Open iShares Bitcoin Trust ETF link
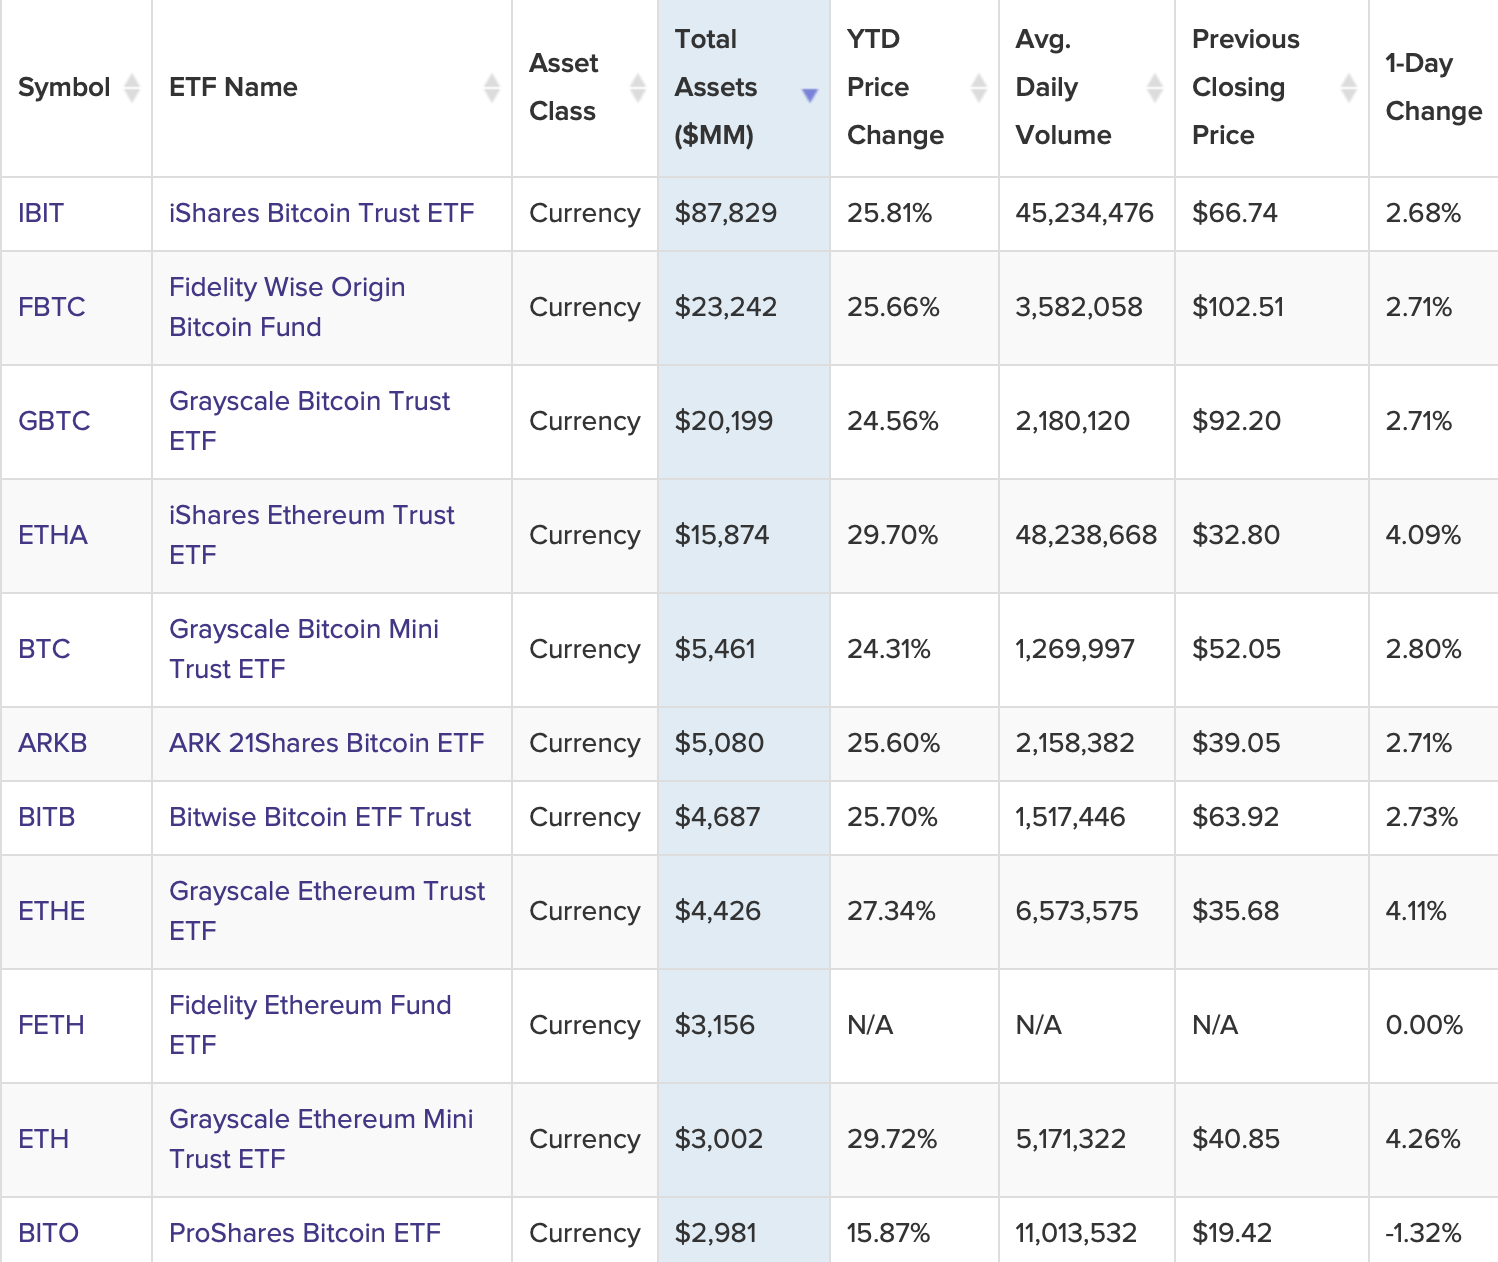Viewport: 1498px width, 1262px height. pos(321,213)
